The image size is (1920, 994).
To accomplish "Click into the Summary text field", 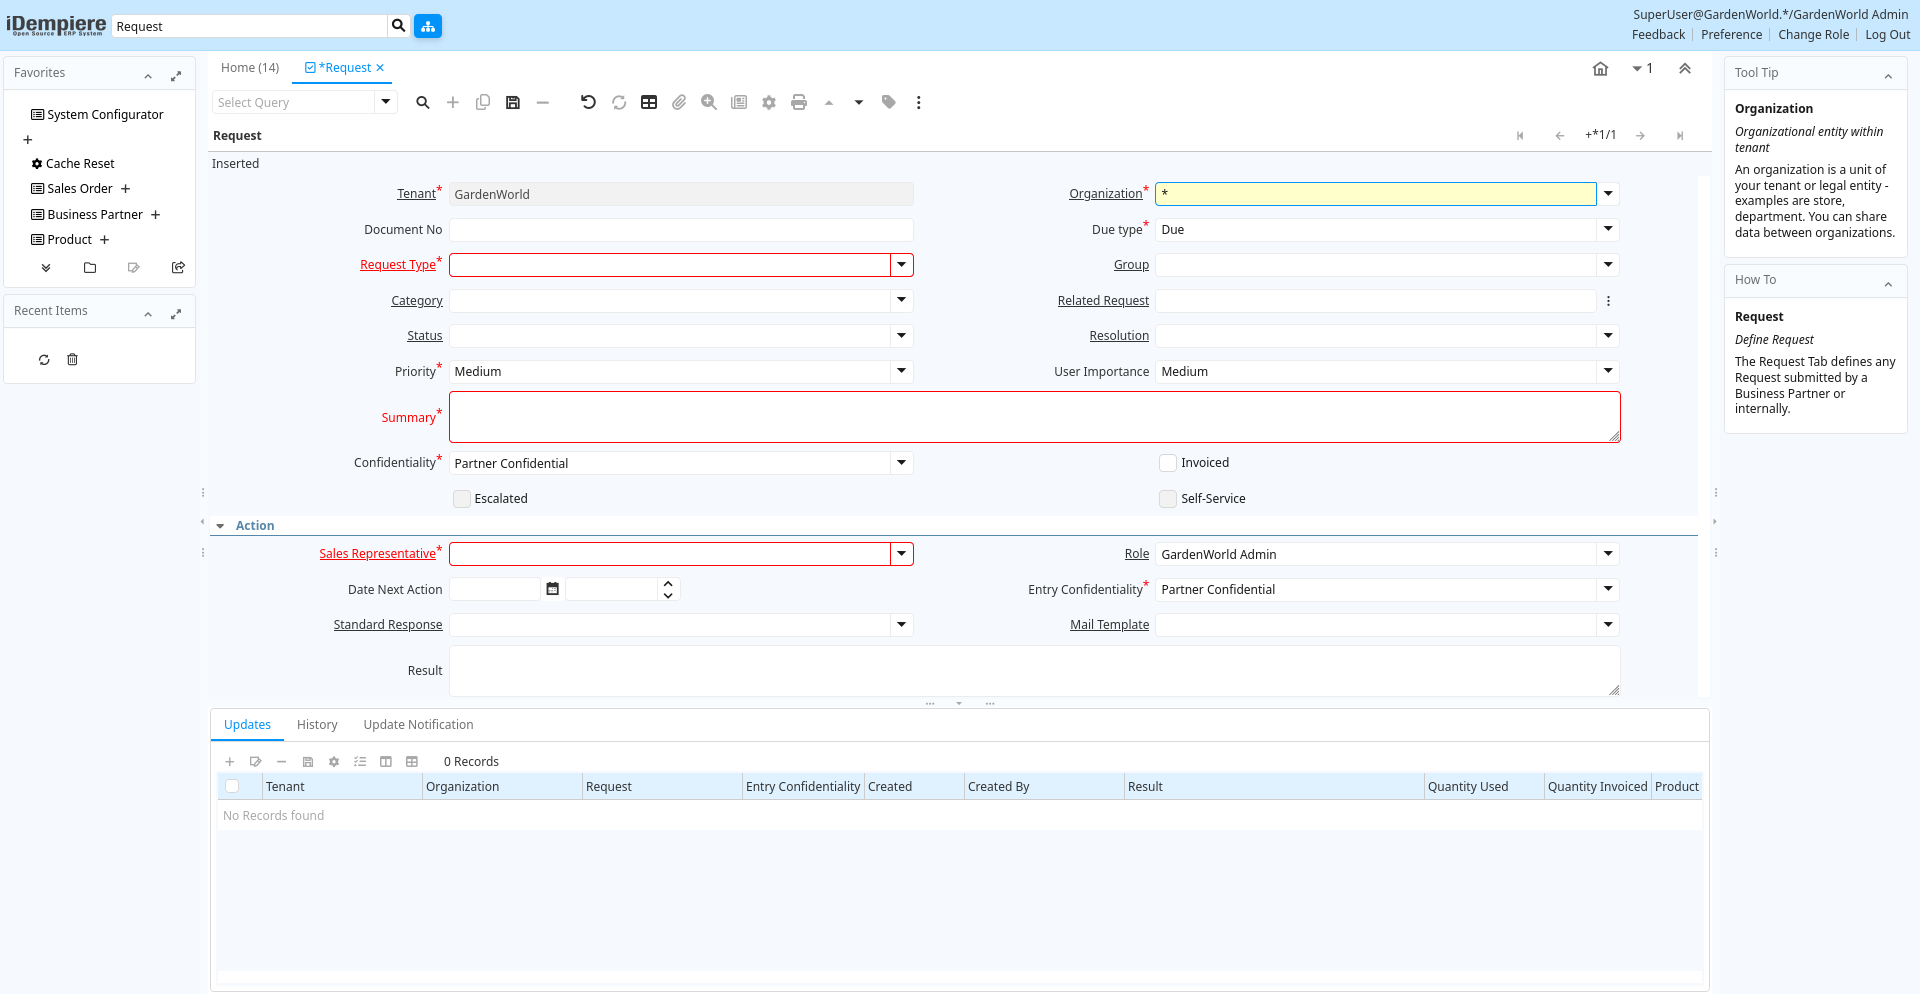I will point(1034,417).
